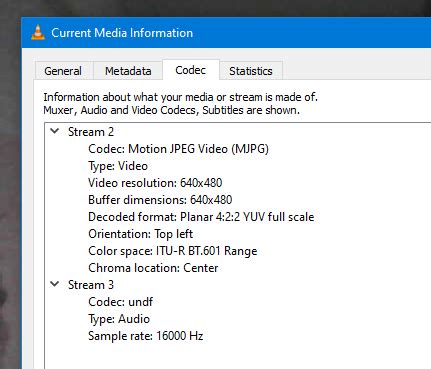Select the Decoded format row
Viewport: 431px width, 369px height.
[201, 217]
